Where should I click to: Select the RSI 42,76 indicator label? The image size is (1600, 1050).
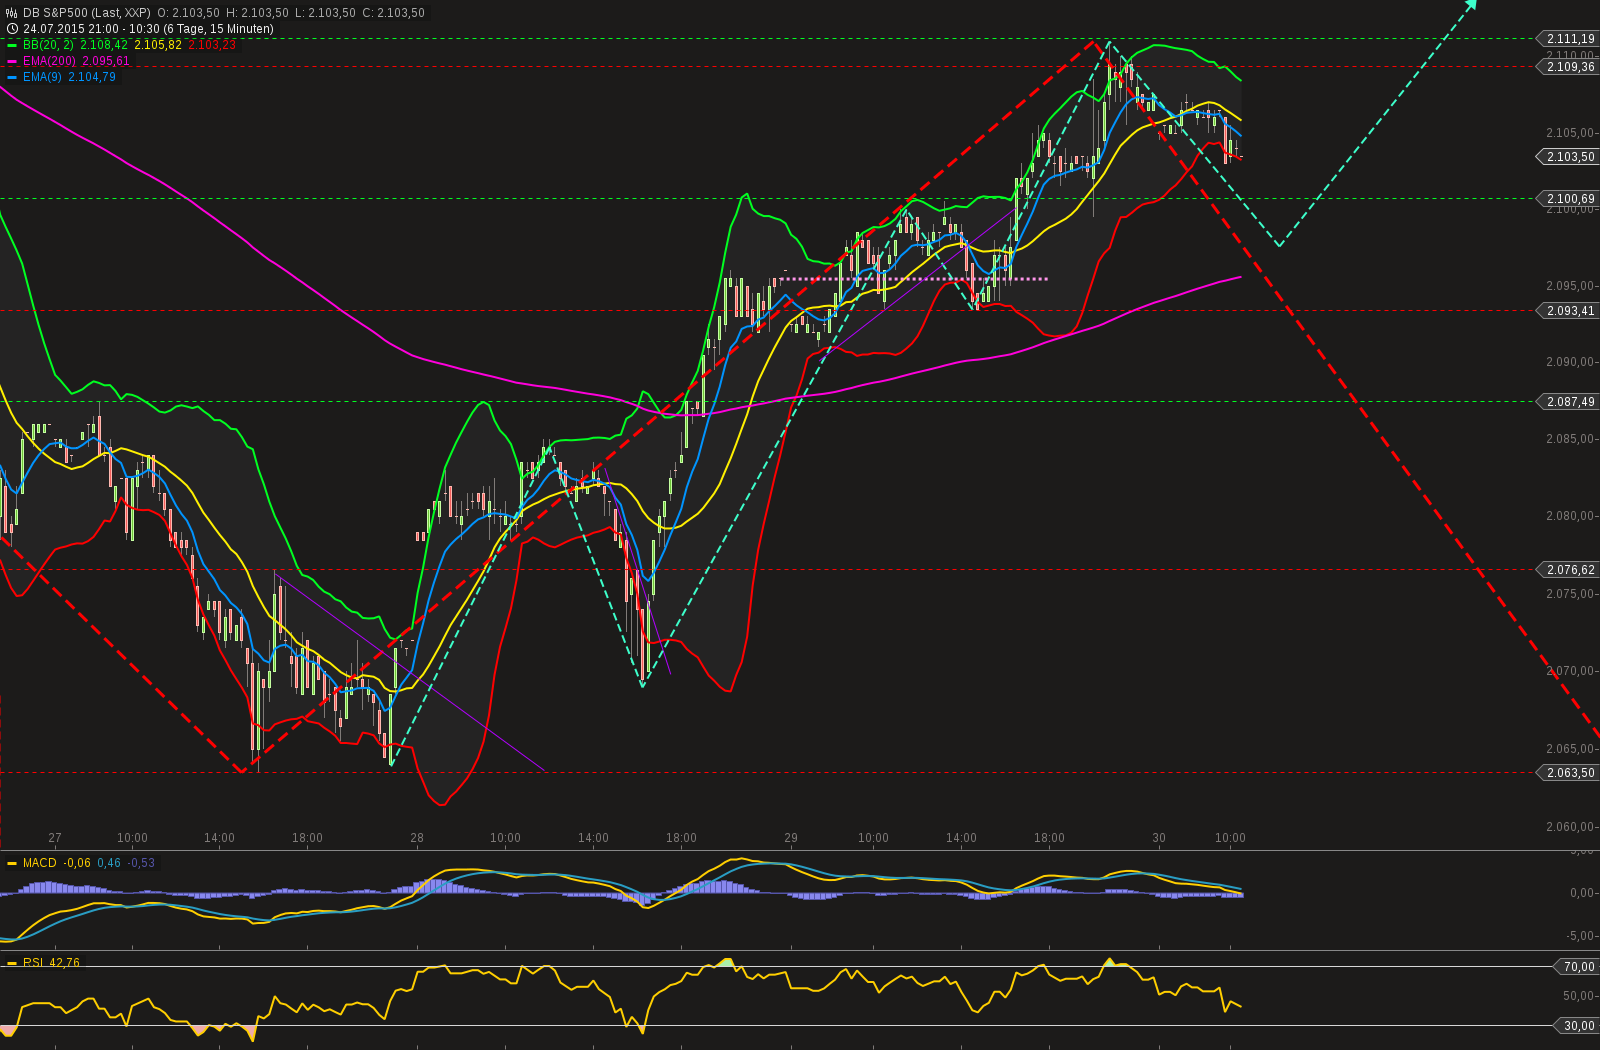pyautogui.click(x=51, y=963)
